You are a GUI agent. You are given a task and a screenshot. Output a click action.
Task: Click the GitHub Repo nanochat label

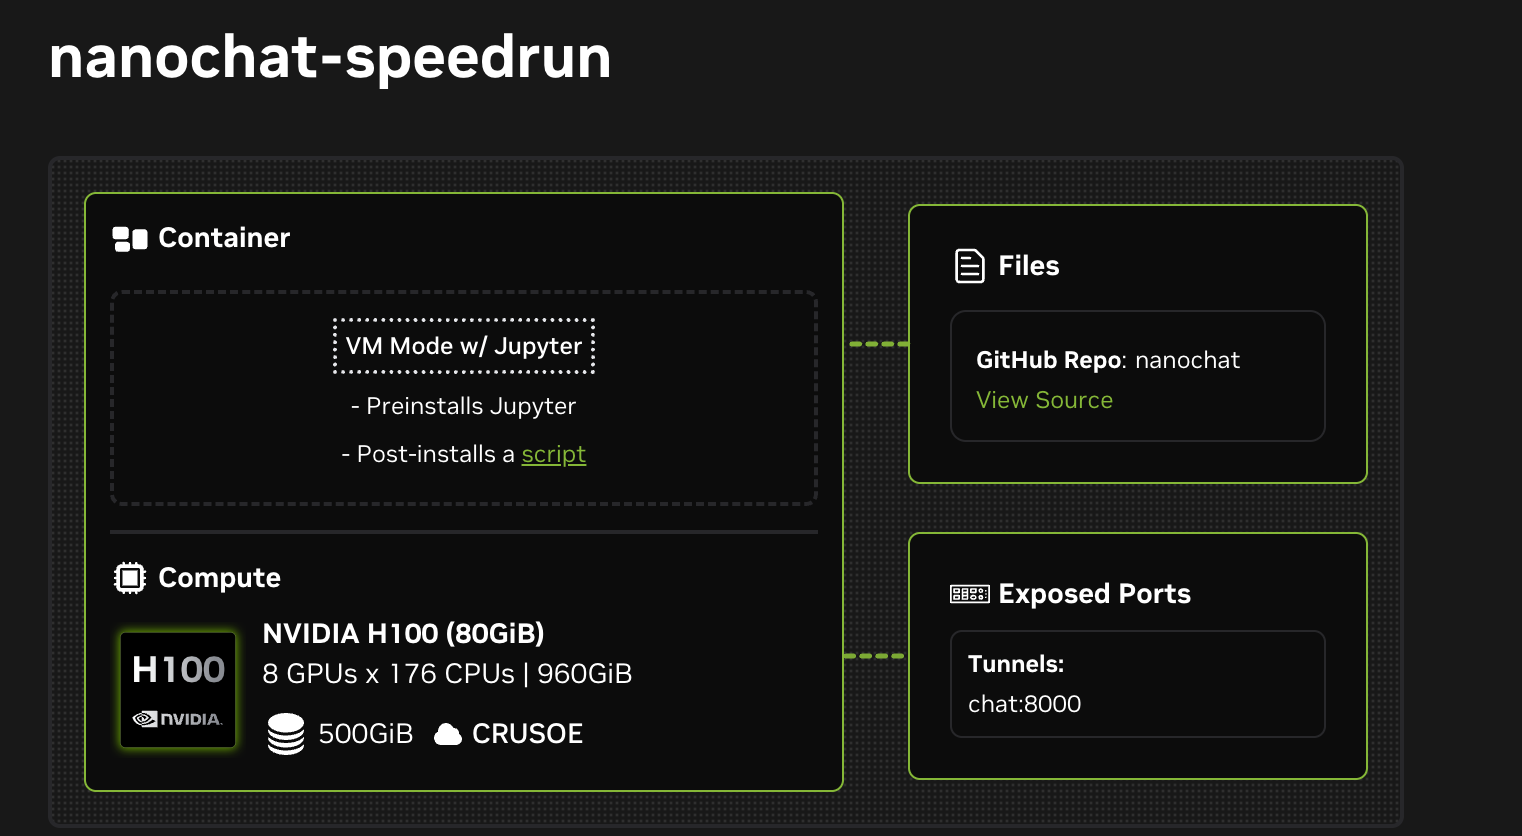coord(1107,360)
